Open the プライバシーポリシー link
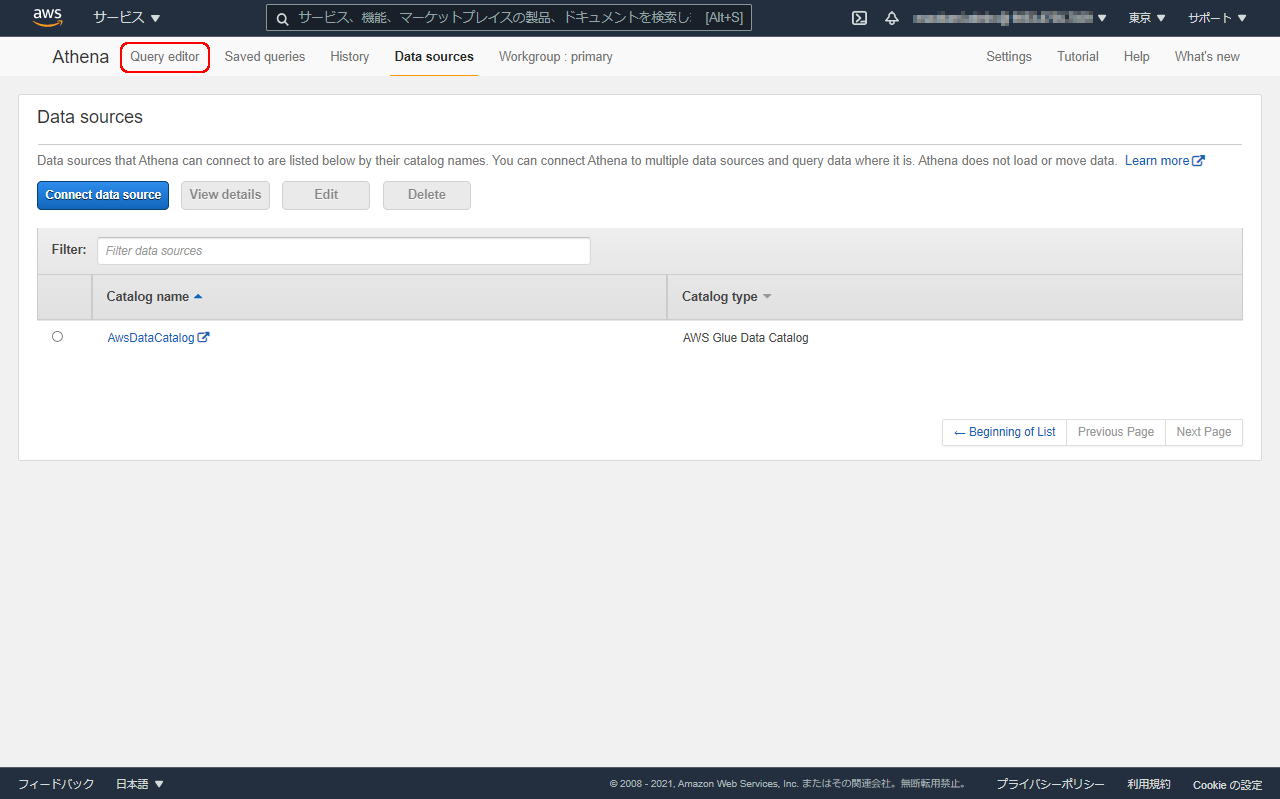The width and height of the screenshot is (1280, 799). click(x=1050, y=784)
